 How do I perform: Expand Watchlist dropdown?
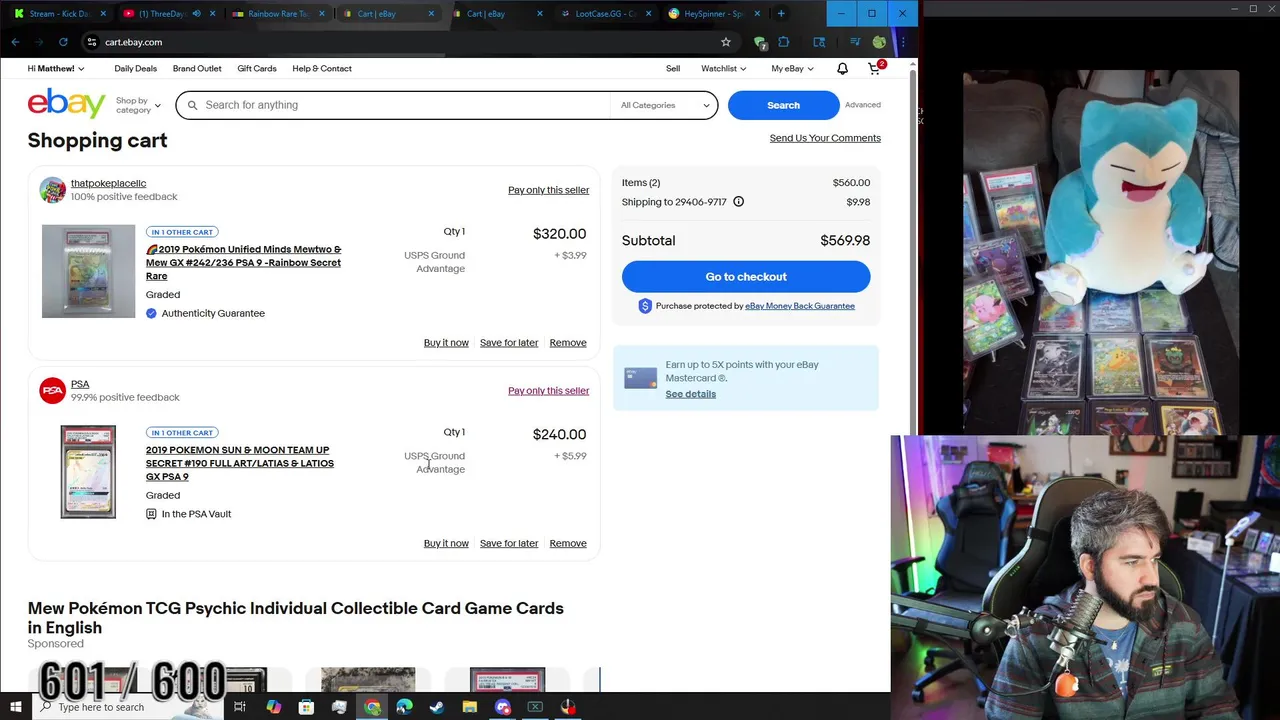(x=724, y=69)
